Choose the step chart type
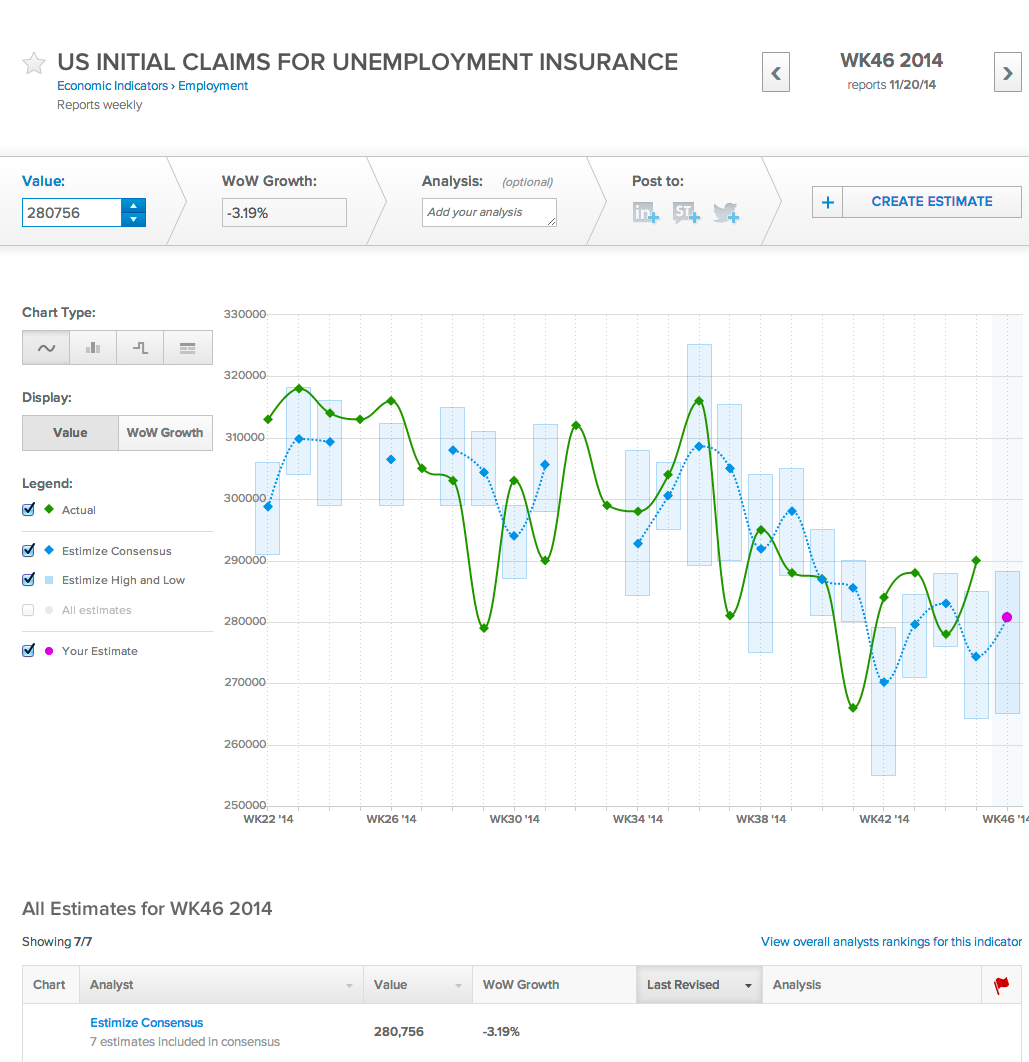This screenshot has width=1029, height=1062. 140,347
